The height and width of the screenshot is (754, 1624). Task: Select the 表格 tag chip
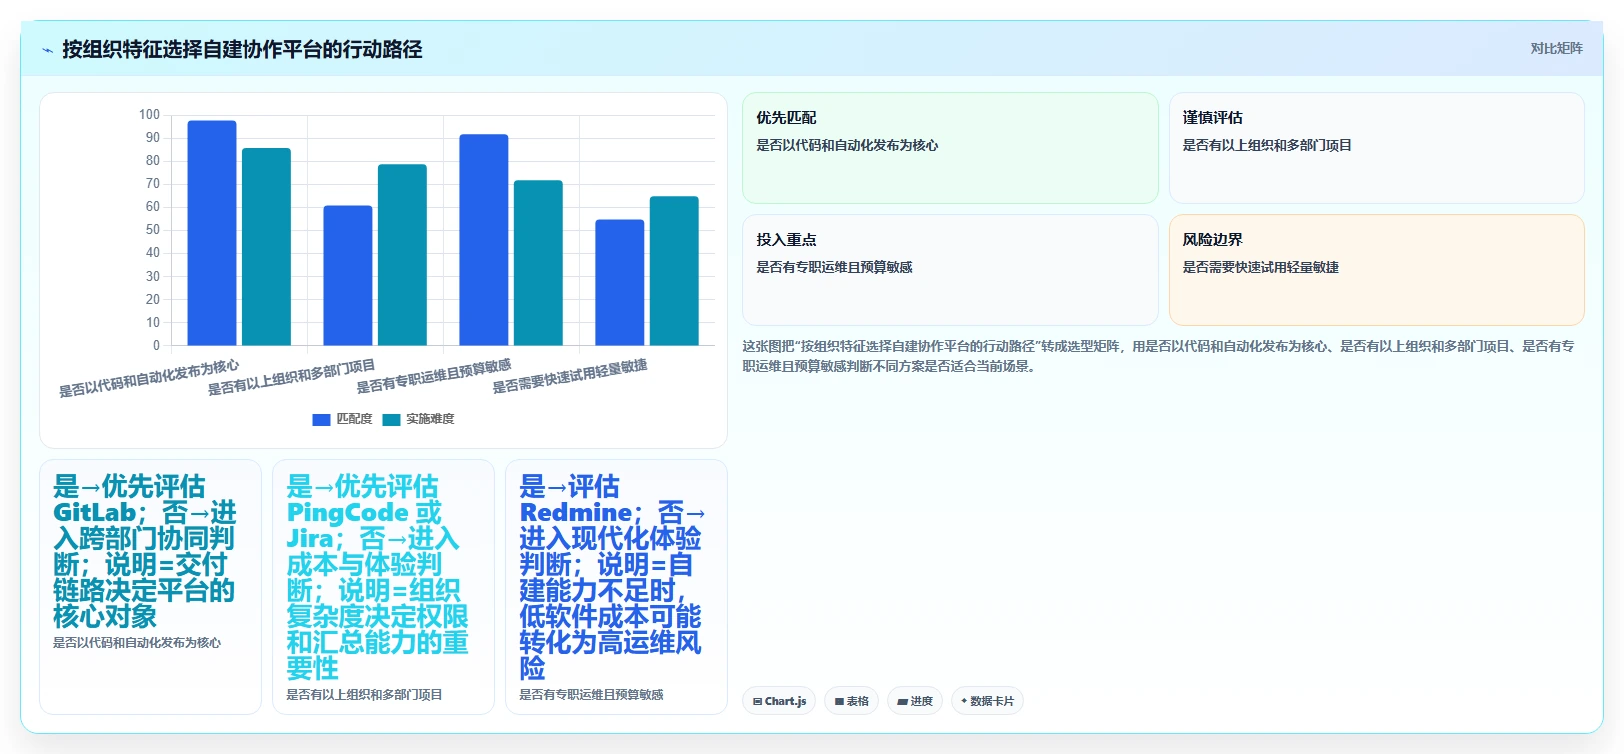(852, 701)
